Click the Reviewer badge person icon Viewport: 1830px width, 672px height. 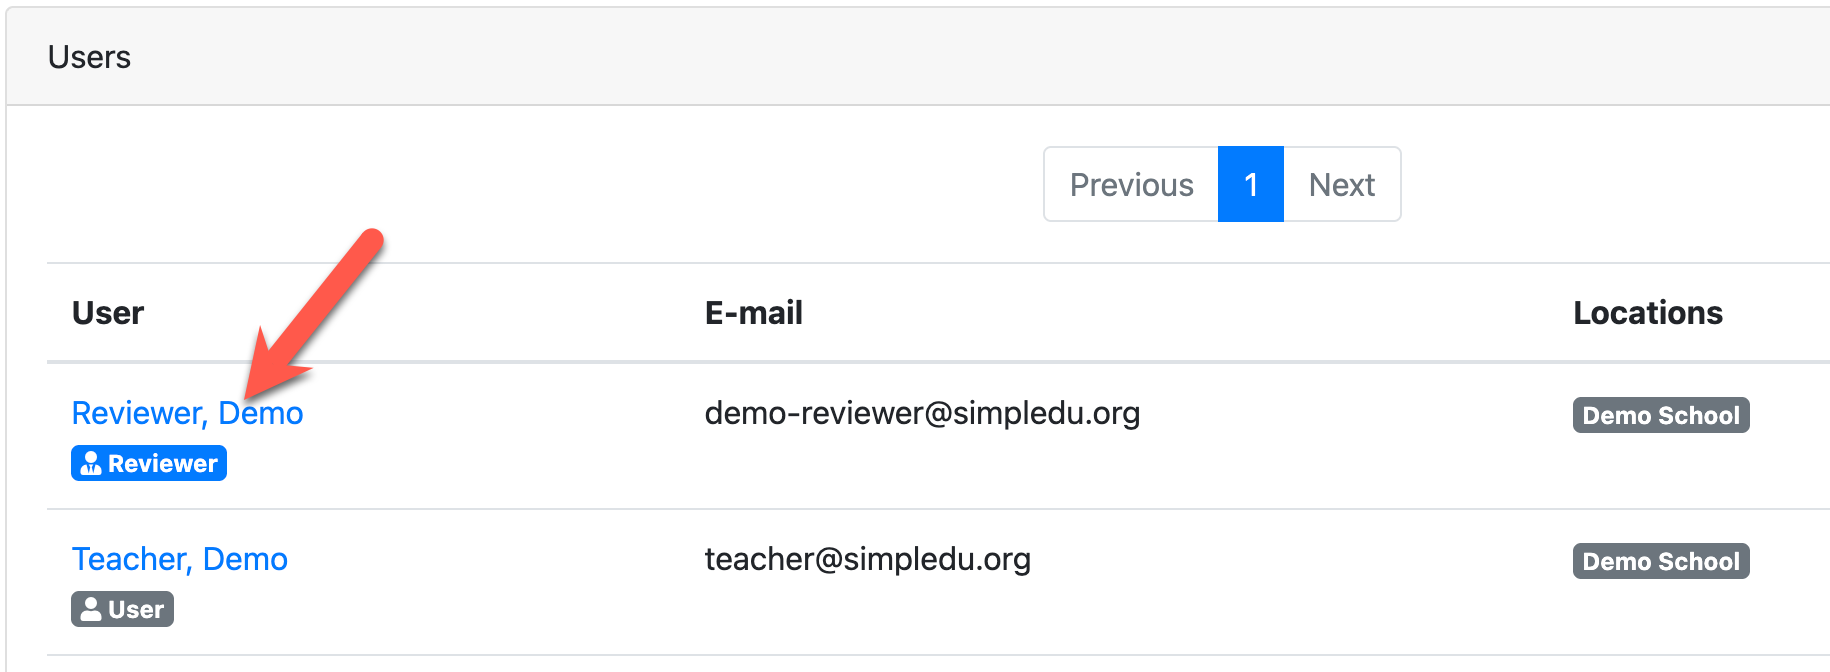(x=91, y=464)
